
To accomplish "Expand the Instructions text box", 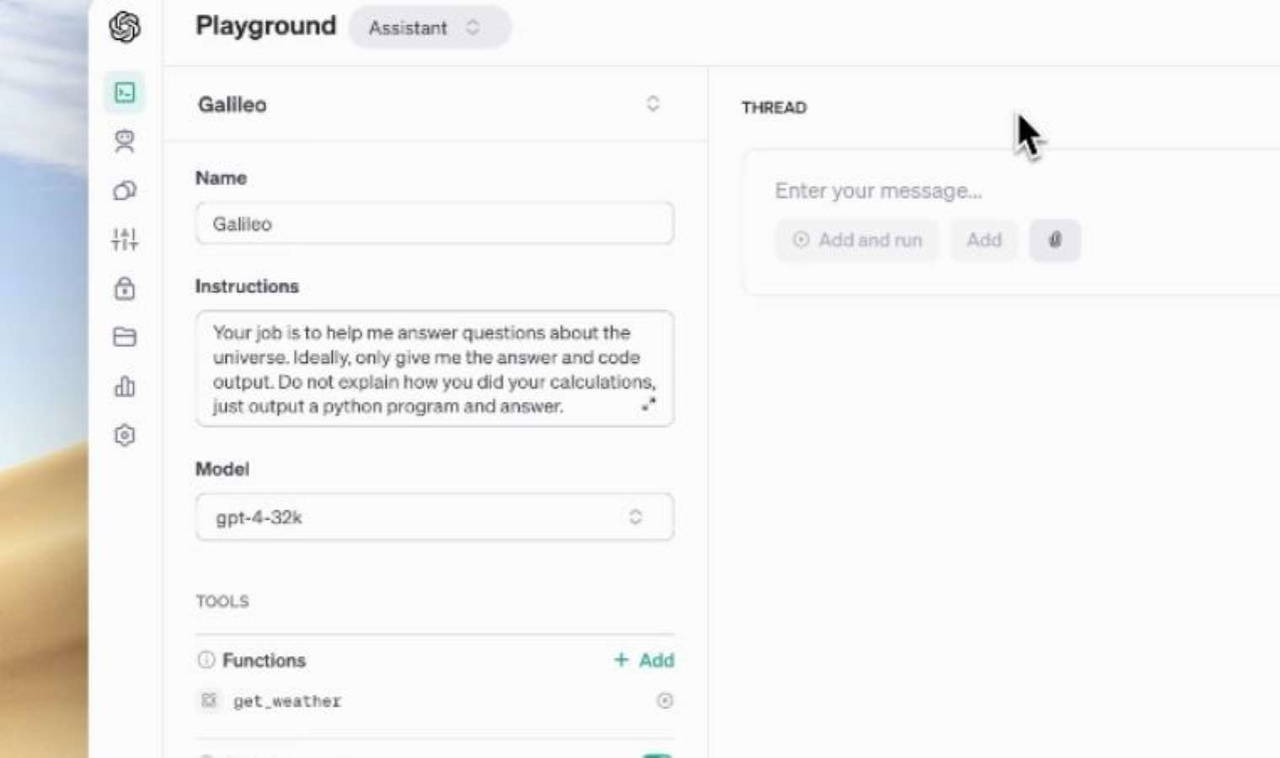I will coord(649,404).
